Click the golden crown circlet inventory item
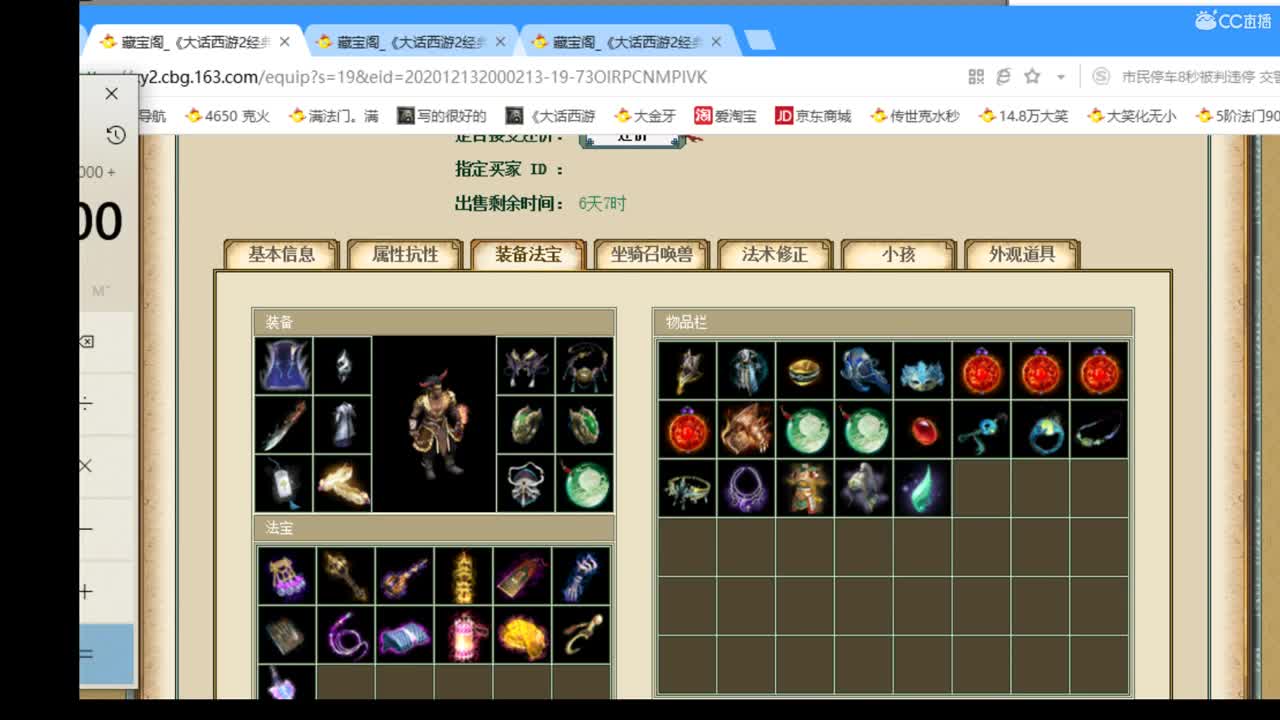The image size is (1280, 720). [687, 489]
